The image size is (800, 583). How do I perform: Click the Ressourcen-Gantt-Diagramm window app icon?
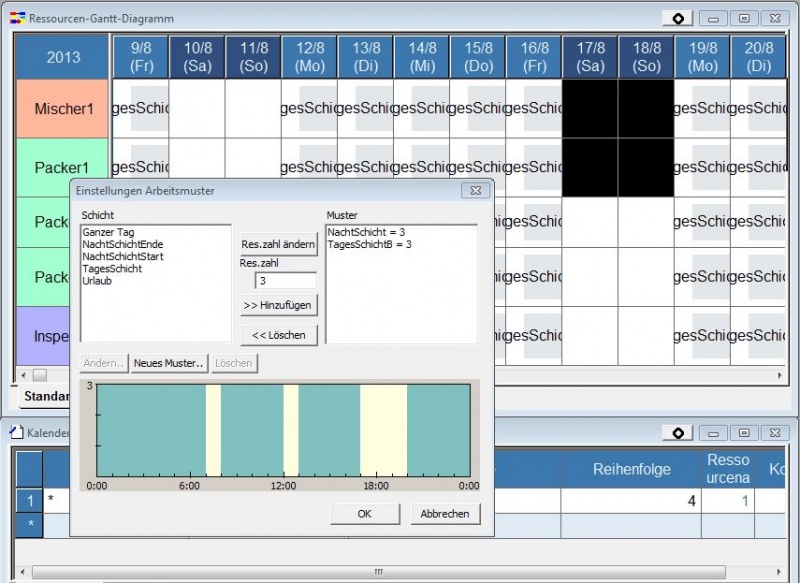click(x=17, y=18)
